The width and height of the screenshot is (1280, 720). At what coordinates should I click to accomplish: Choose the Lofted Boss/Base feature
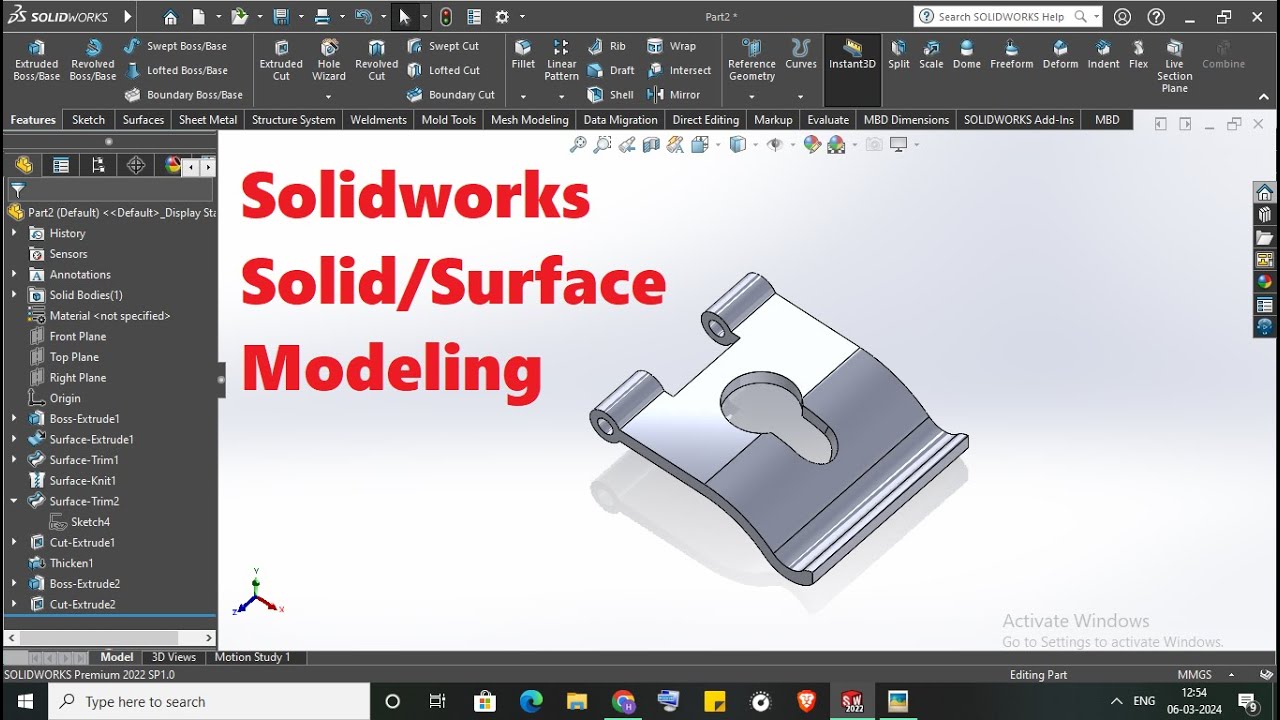pos(176,70)
